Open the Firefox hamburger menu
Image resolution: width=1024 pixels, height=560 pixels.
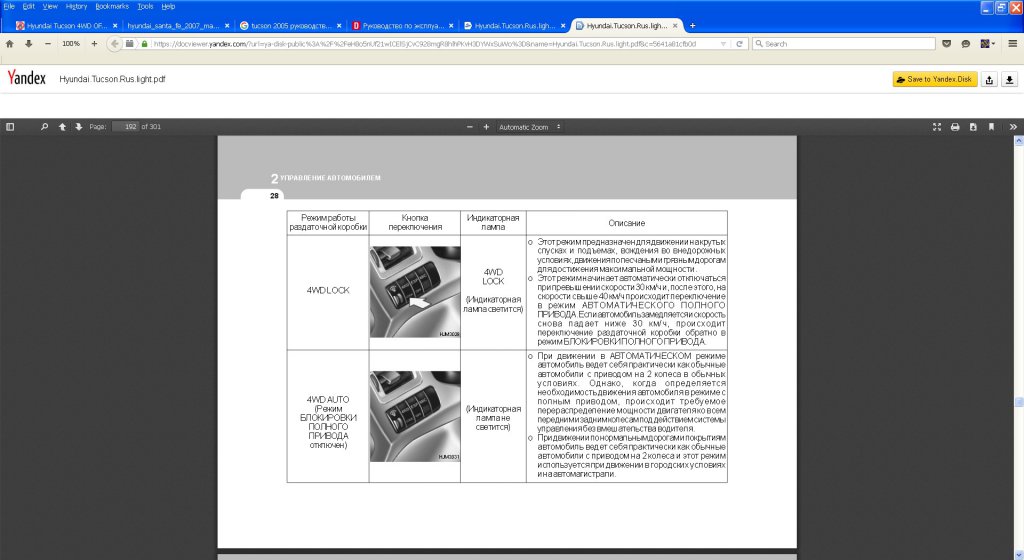(x=1012, y=44)
